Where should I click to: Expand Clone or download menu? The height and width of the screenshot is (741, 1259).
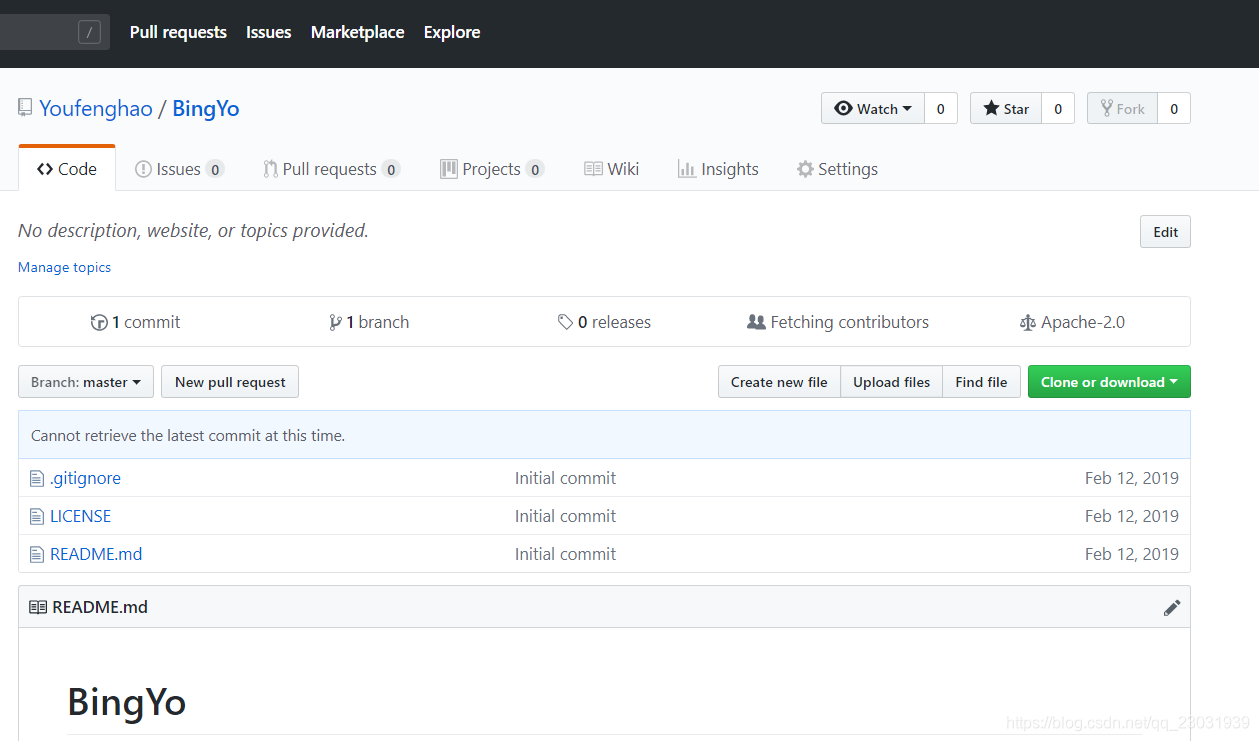click(1109, 382)
